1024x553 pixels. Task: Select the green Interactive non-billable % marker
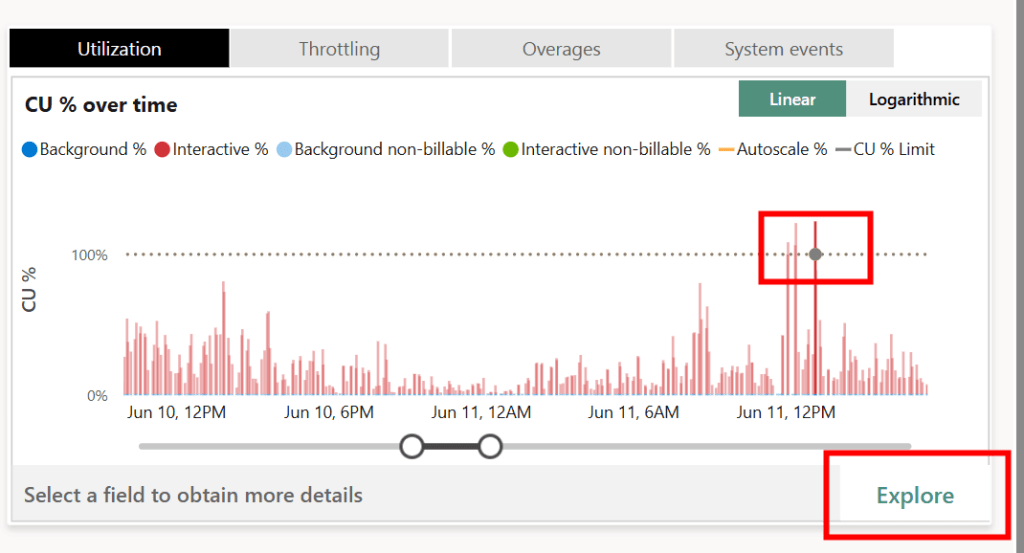[510, 150]
